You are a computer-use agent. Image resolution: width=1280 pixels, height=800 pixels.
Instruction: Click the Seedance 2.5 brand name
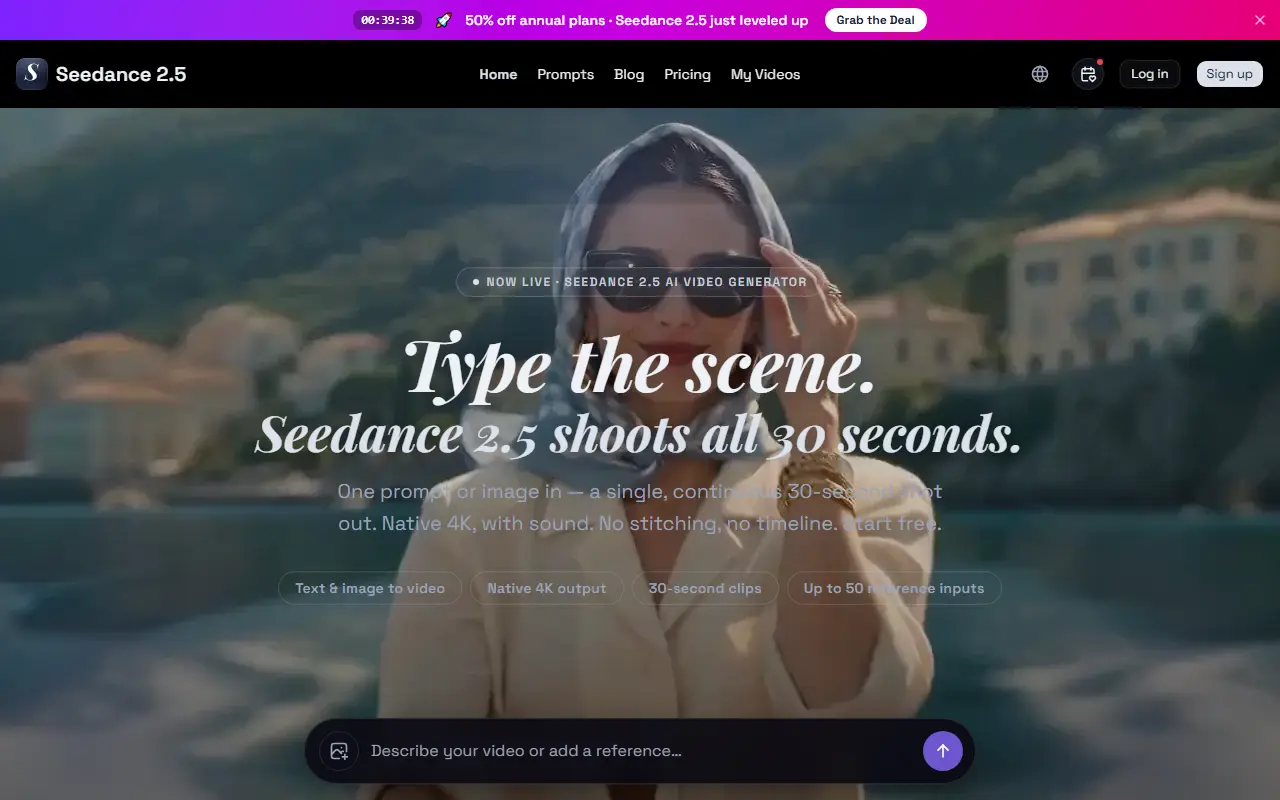pyautogui.click(x=121, y=74)
